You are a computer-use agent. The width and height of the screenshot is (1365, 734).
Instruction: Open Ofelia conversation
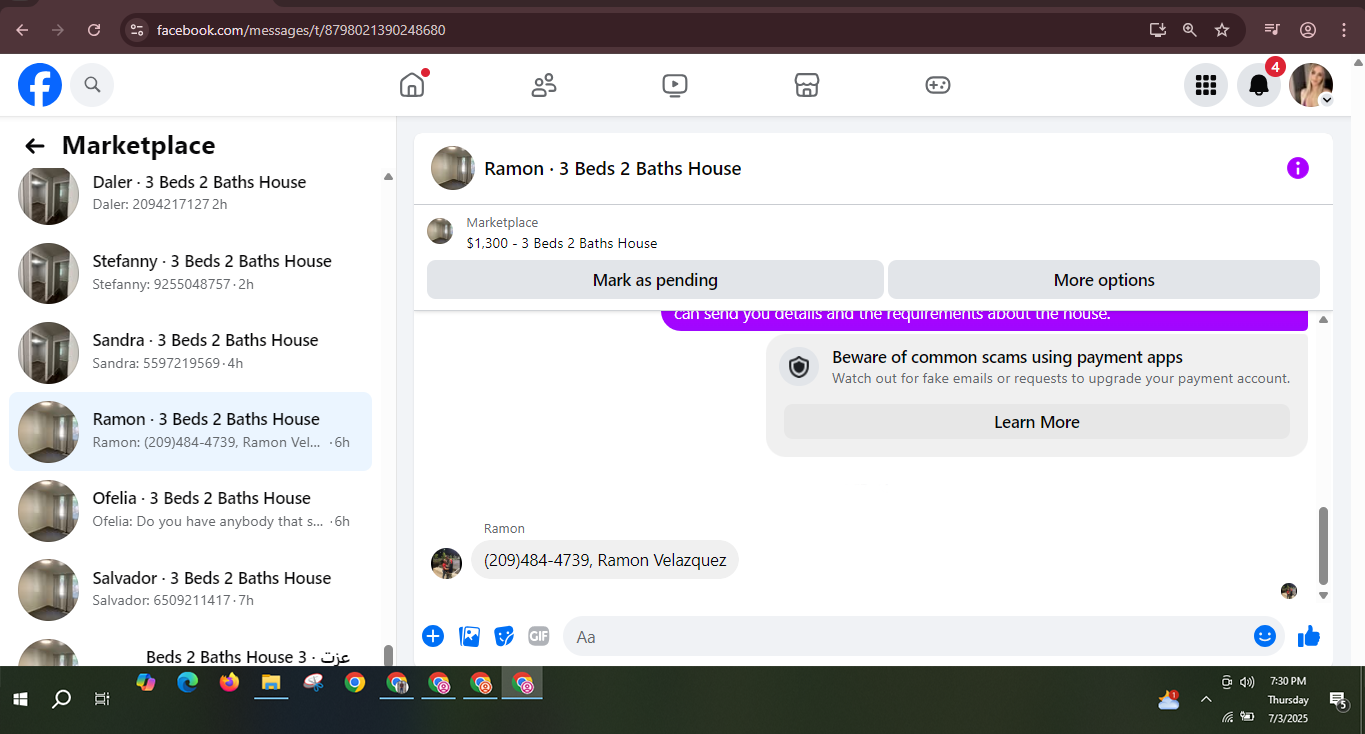(190, 510)
